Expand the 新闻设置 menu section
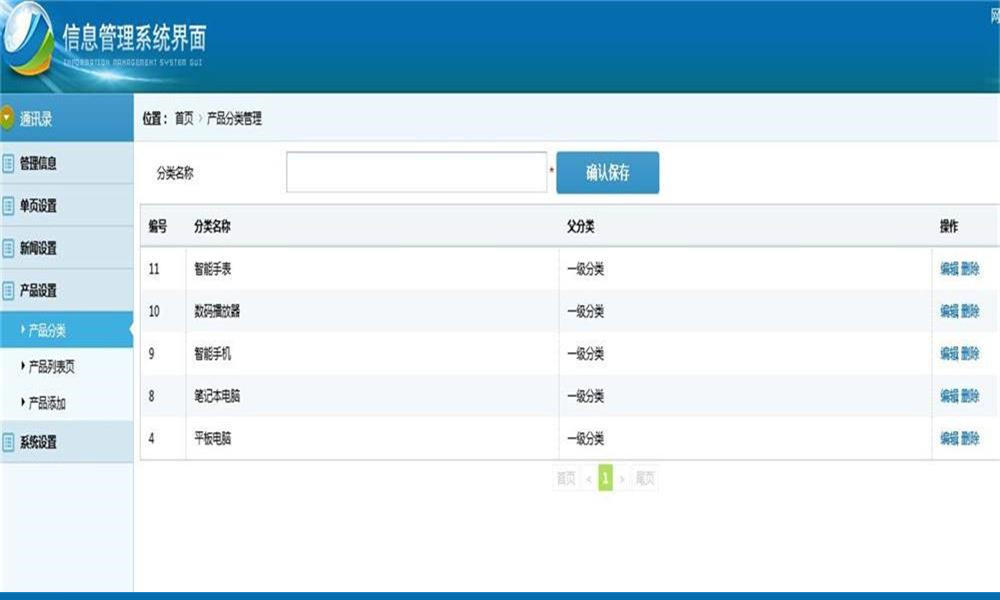Screen dimensions: 1000x600 coord(66,248)
